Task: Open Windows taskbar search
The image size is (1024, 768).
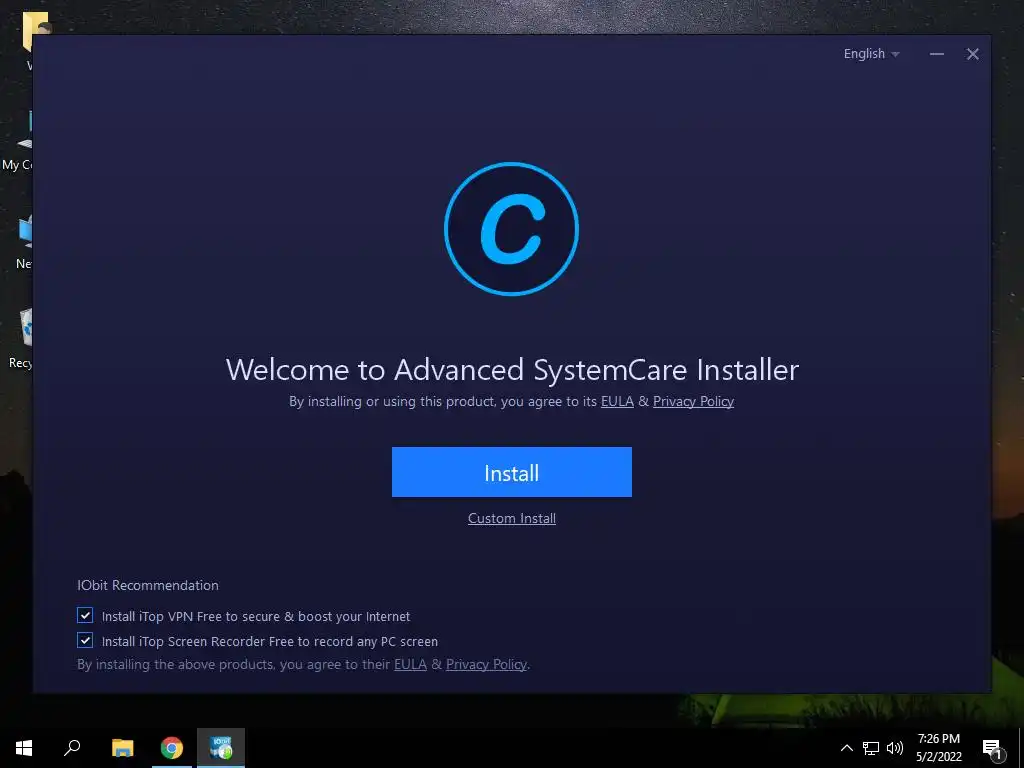Action: (x=72, y=748)
